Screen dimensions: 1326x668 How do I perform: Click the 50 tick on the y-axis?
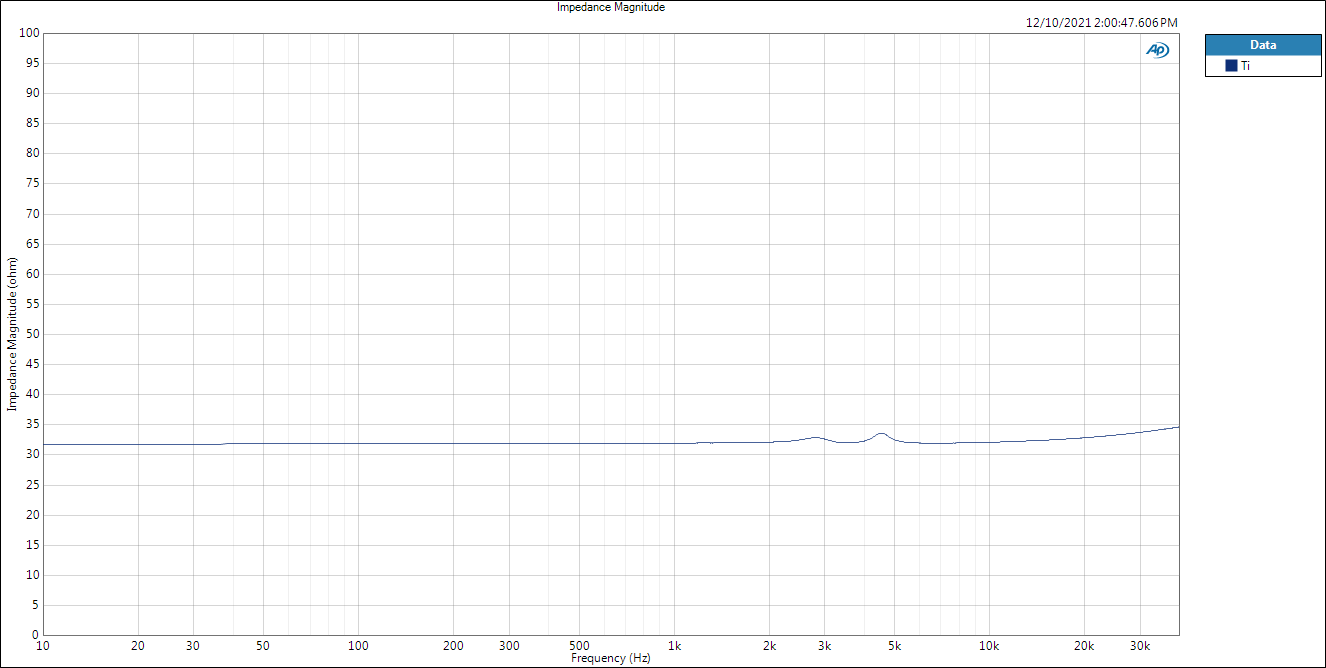31,334
